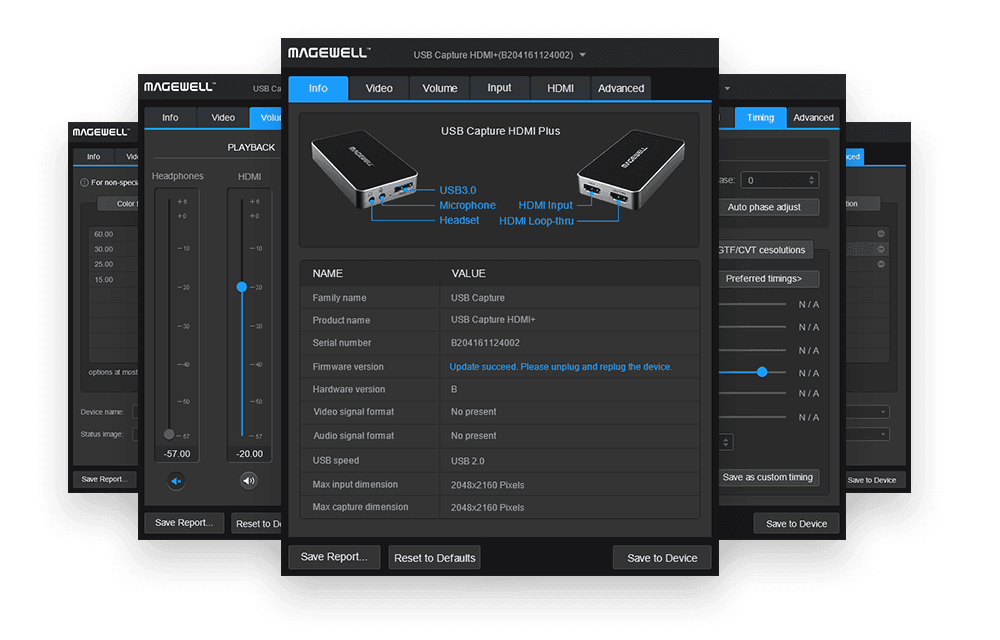Click Reset to Defaults on the front window
This screenshot has width=1000, height=640.
point(434,557)
